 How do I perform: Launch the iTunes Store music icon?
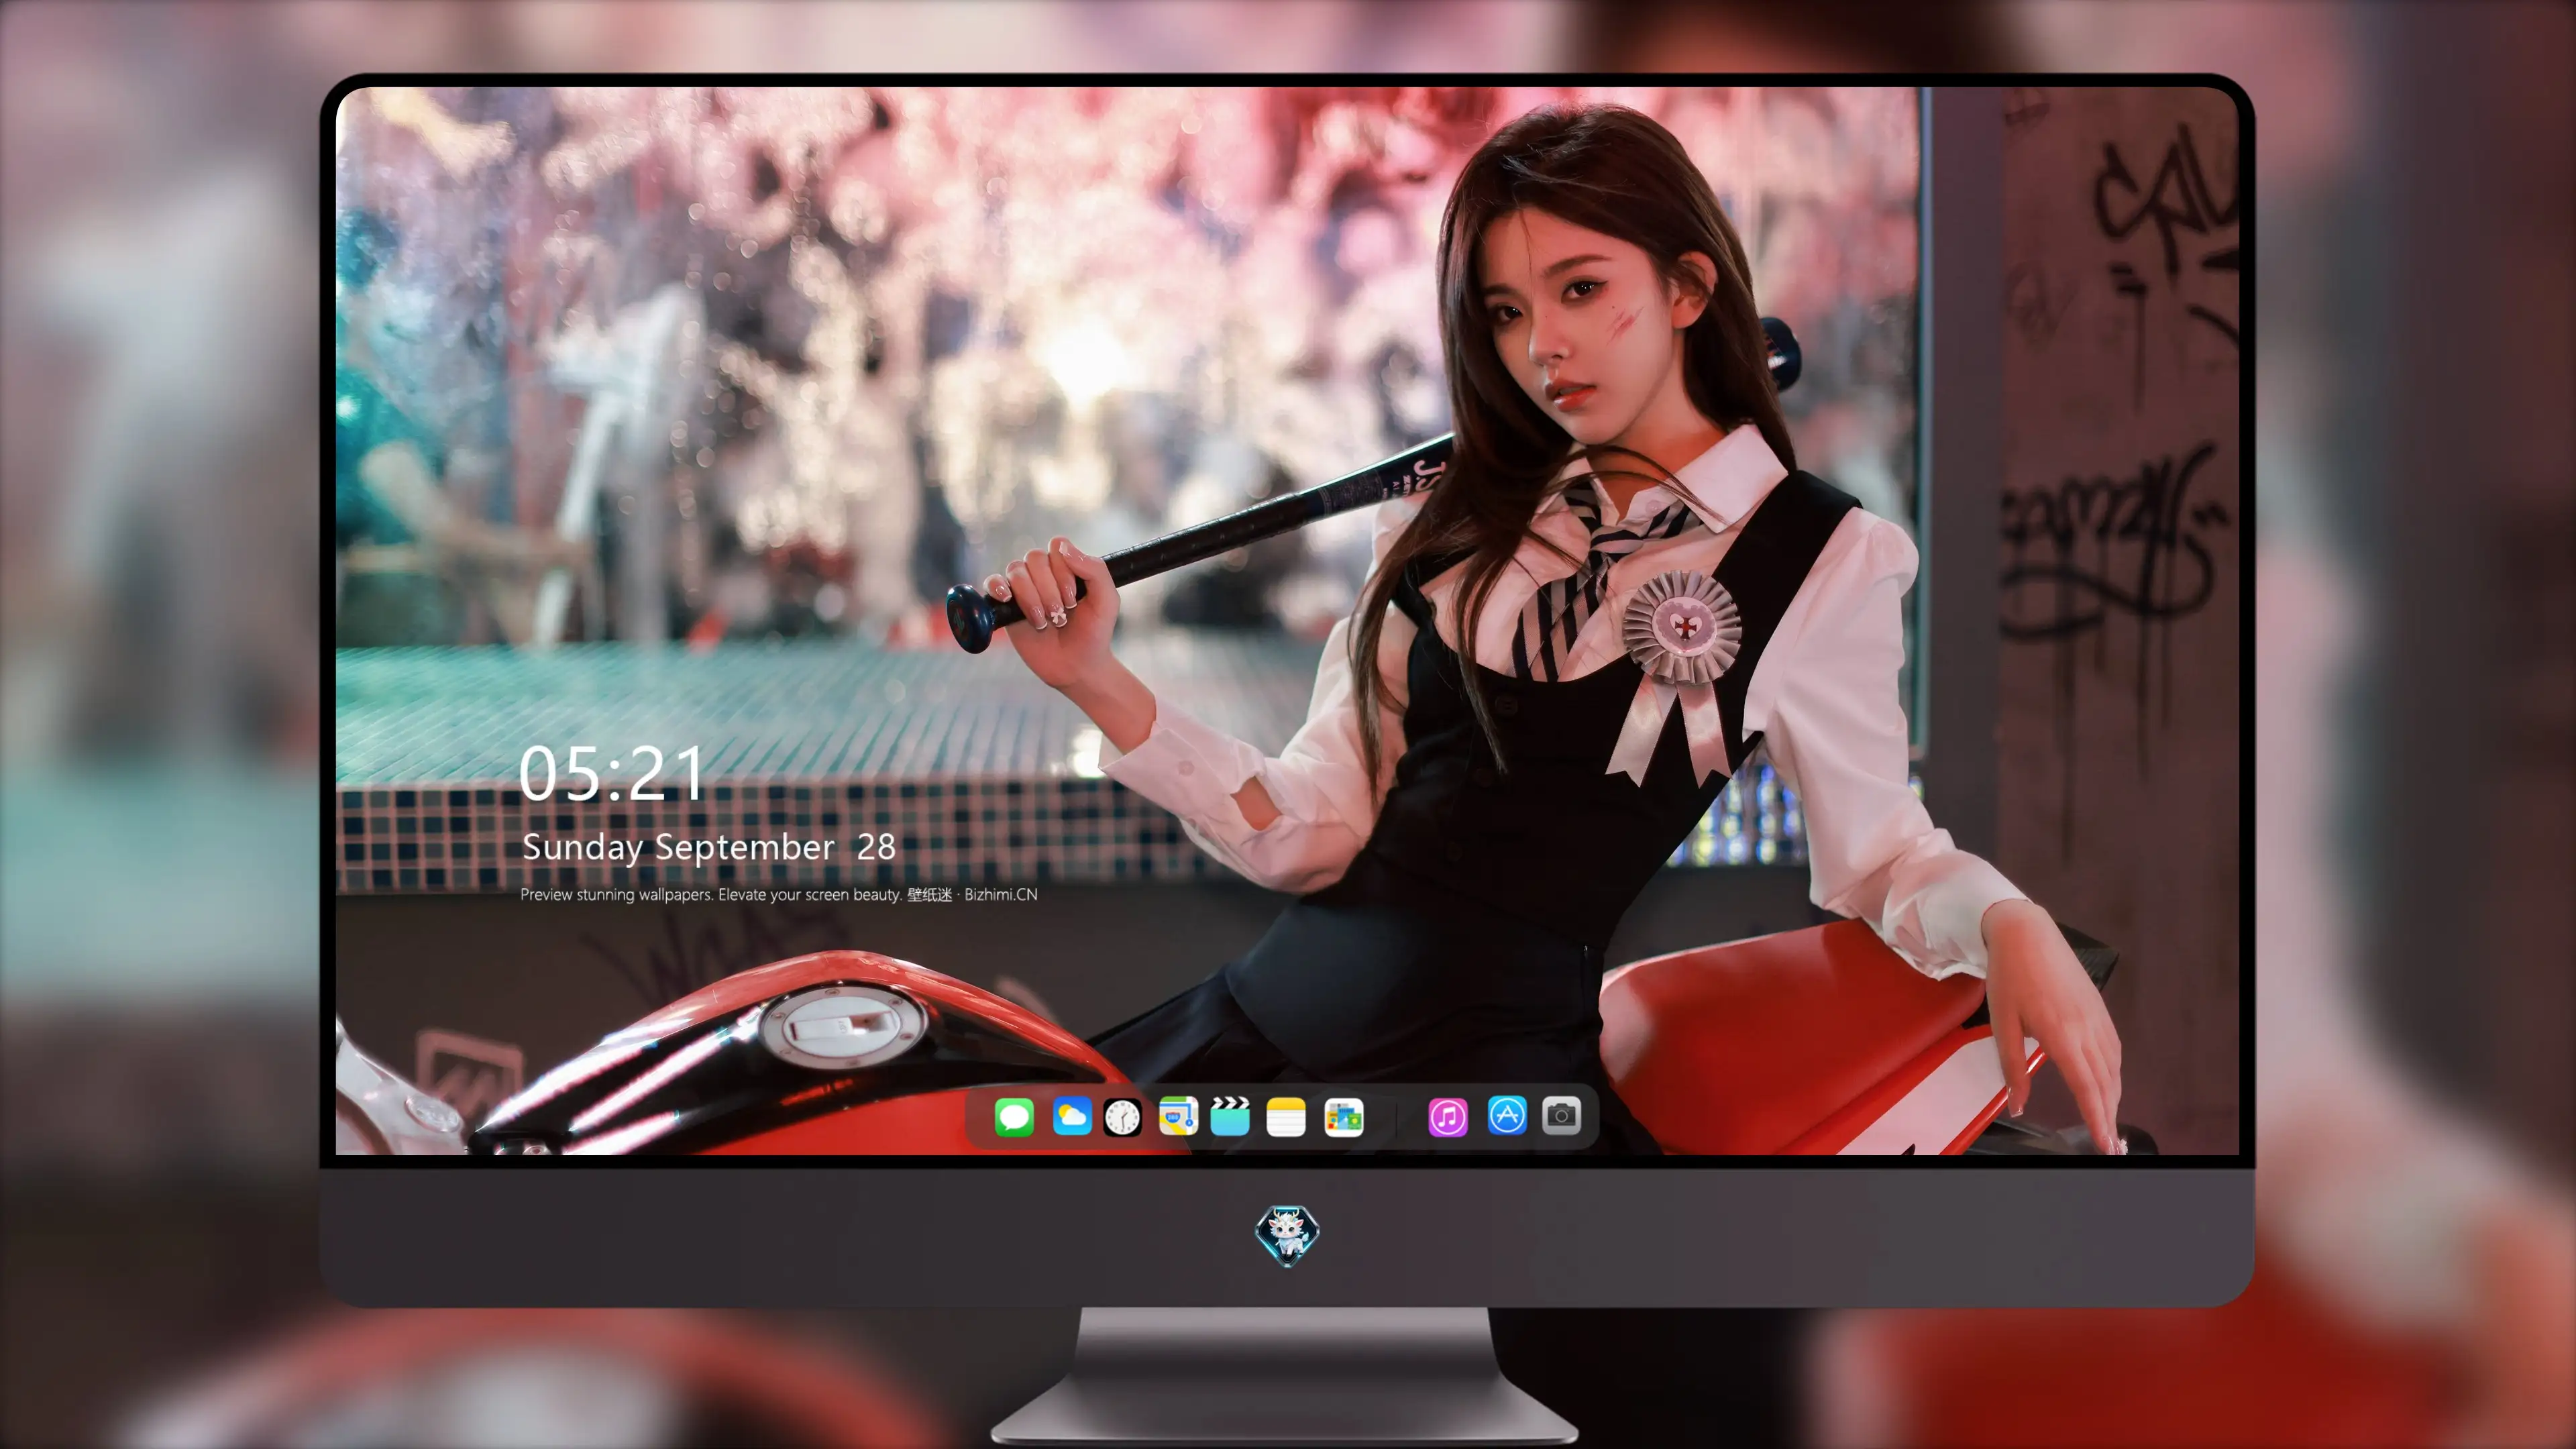coord(1448,1117)
